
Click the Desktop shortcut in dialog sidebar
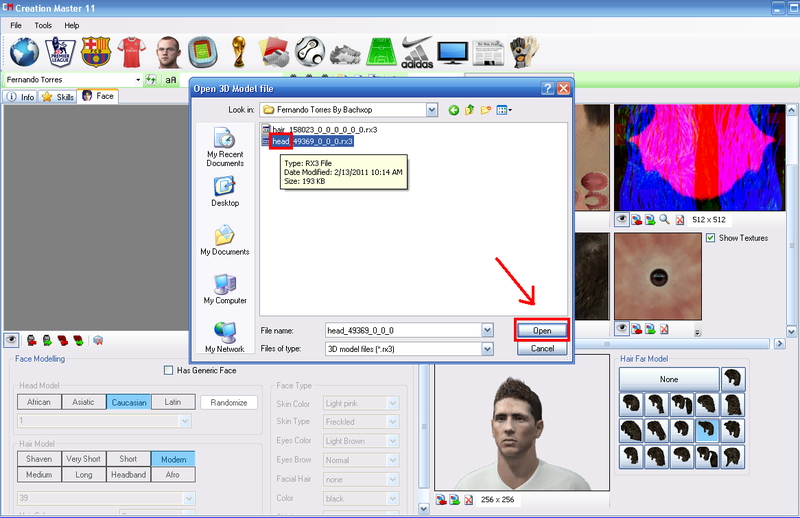click(x=225, y=190)
